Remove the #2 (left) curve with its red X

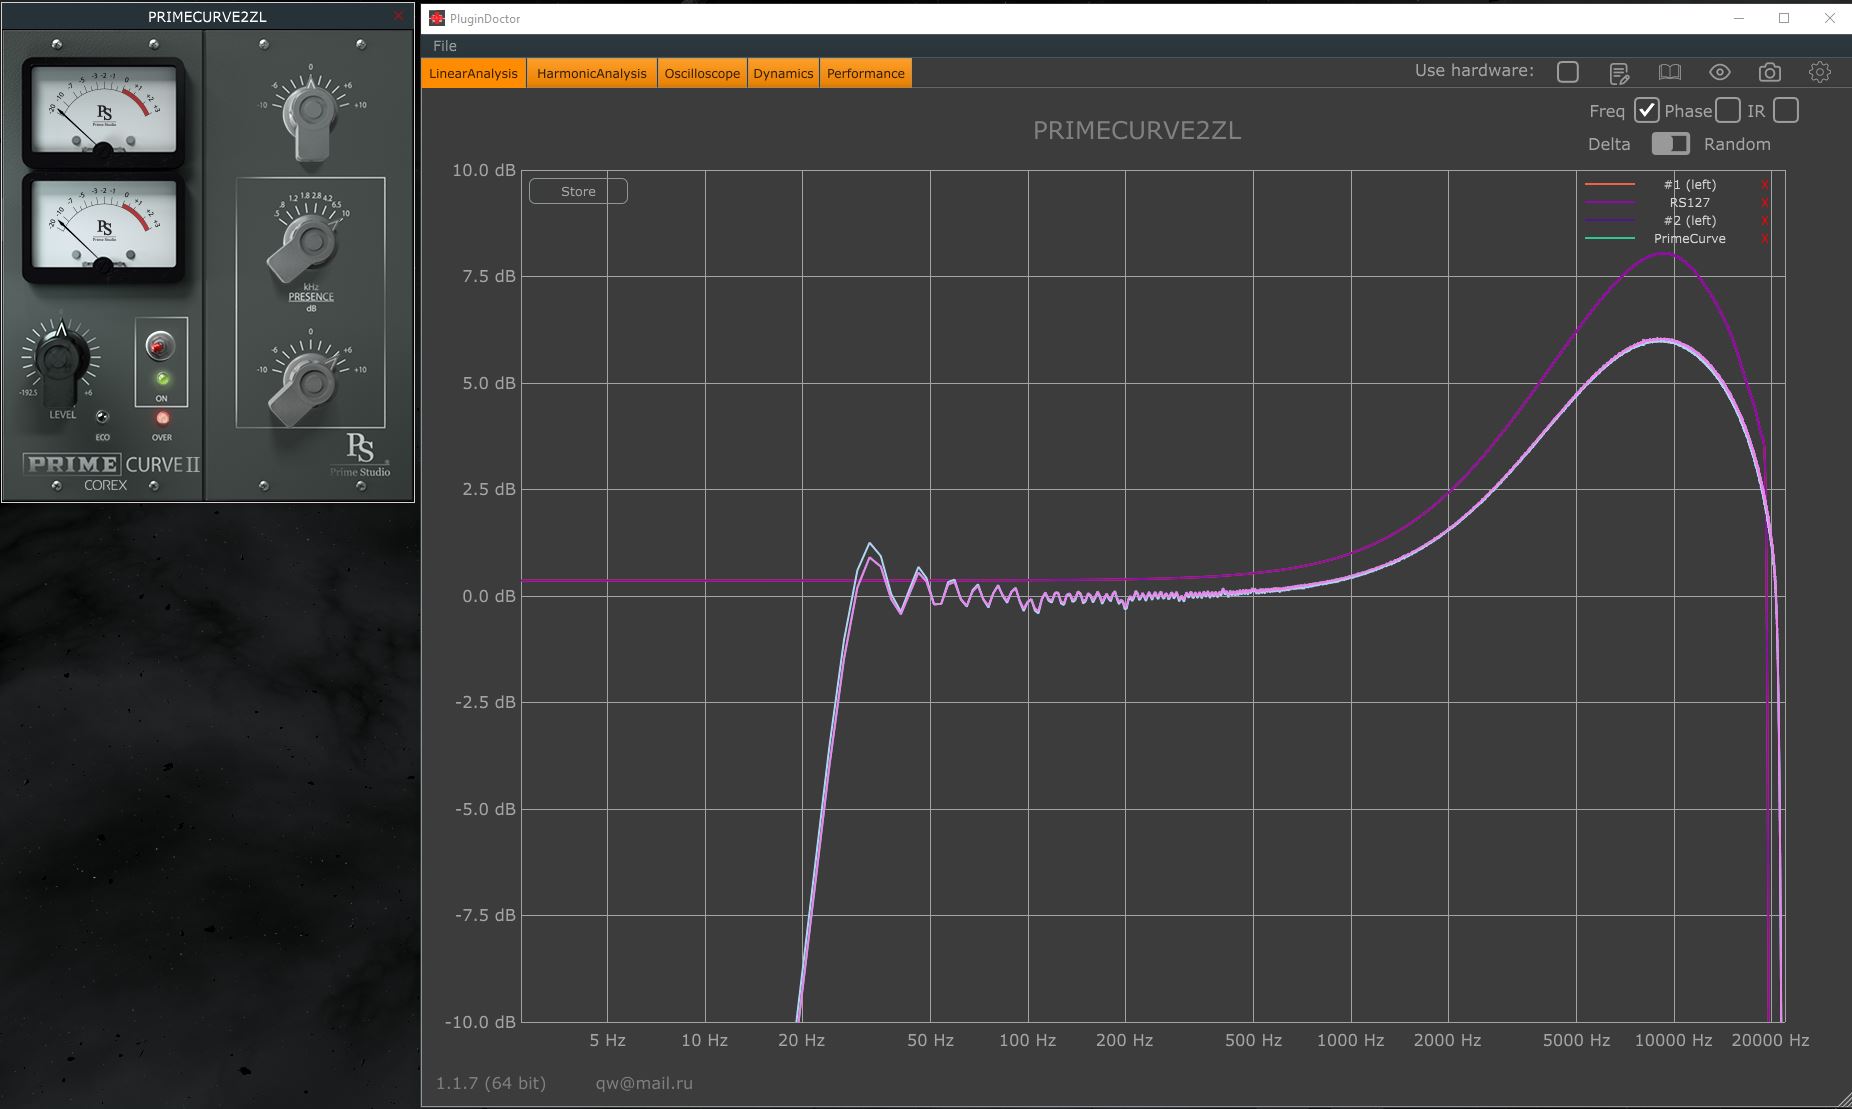click(x=1765, y=221)
